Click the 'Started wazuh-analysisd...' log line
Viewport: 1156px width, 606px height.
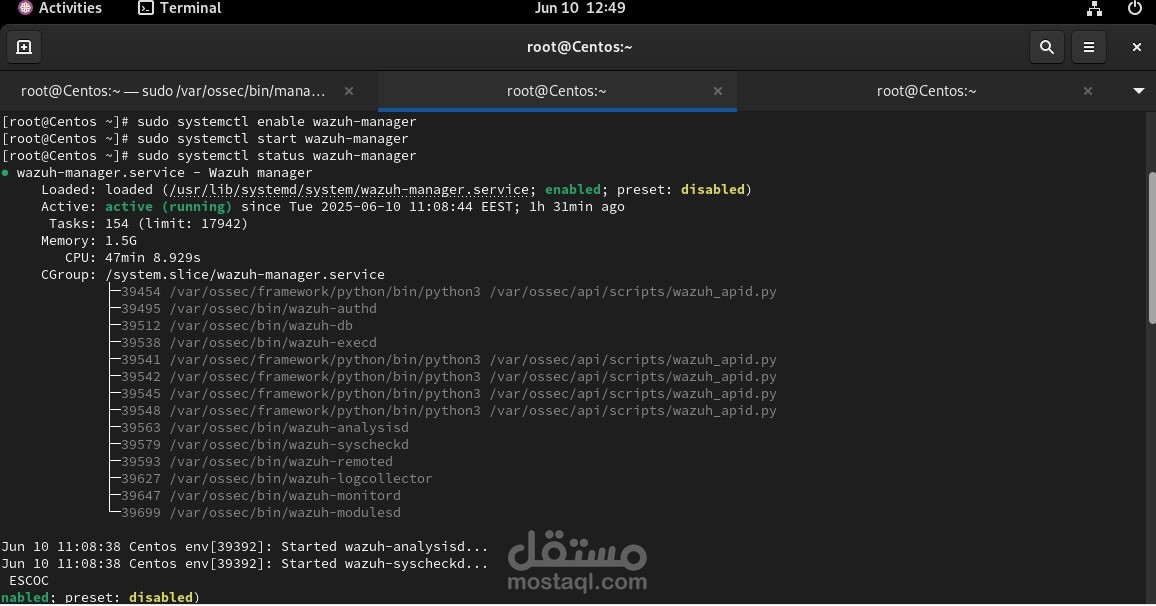245,546
